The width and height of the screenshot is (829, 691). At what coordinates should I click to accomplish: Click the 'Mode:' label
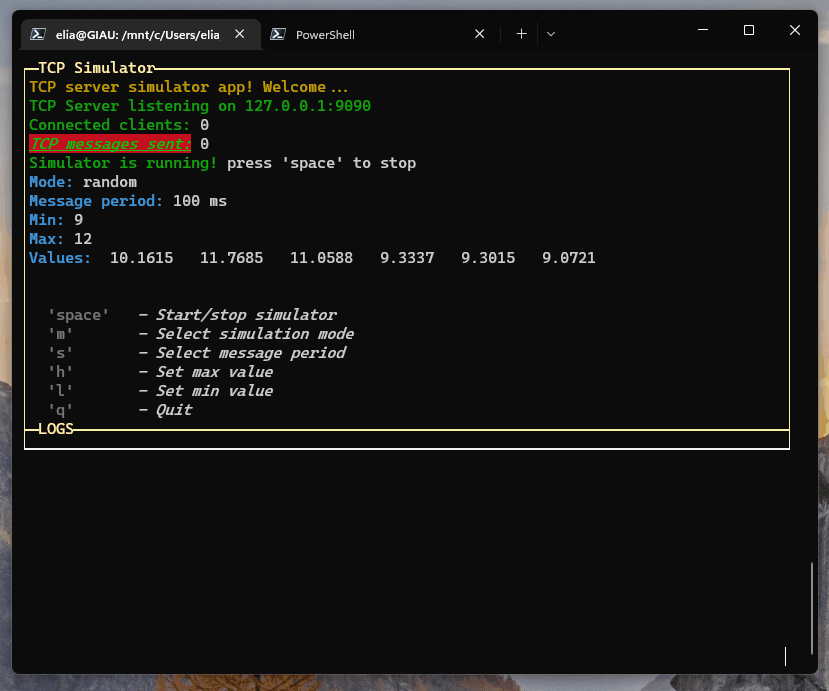pyautogui.click(x=51, y=182)
